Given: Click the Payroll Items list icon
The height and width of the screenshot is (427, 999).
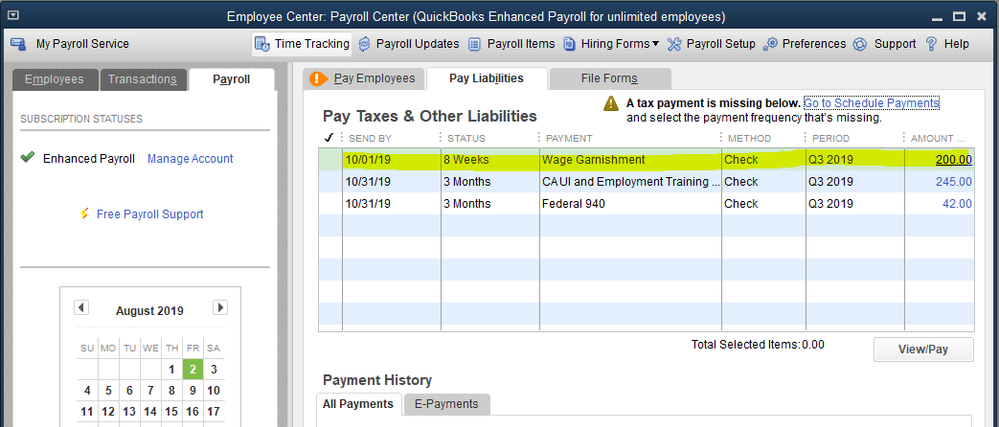Looking at the screenshot, I should (475, 44).
